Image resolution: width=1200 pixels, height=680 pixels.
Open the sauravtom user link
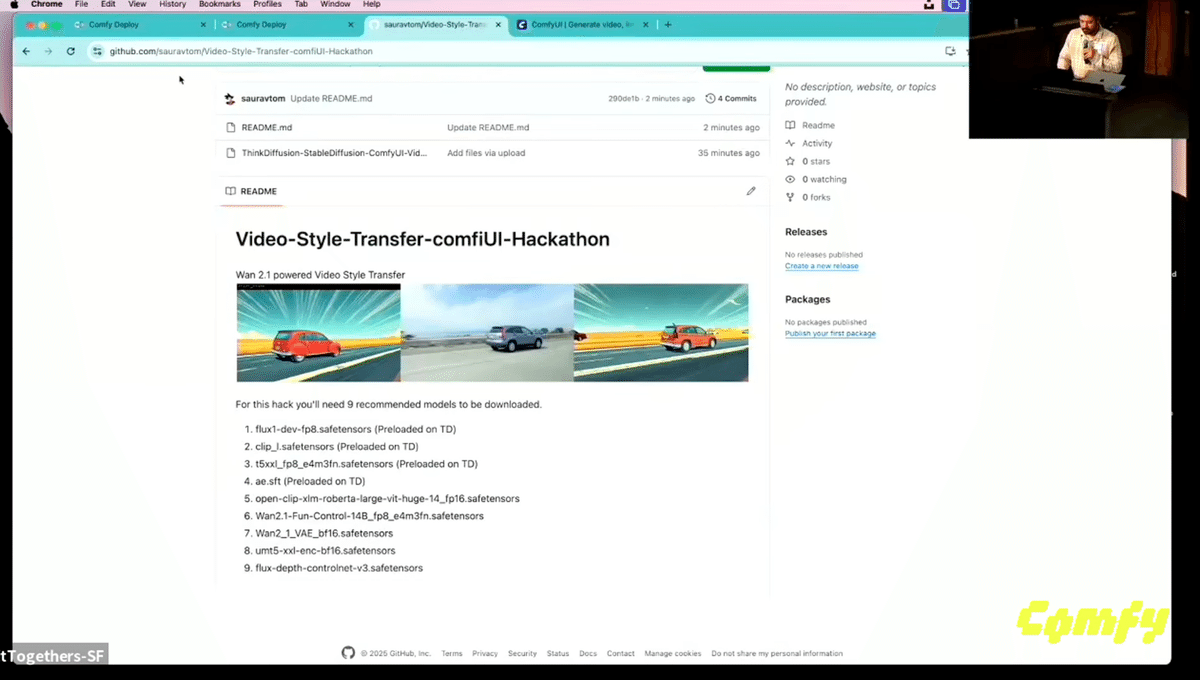263,99
